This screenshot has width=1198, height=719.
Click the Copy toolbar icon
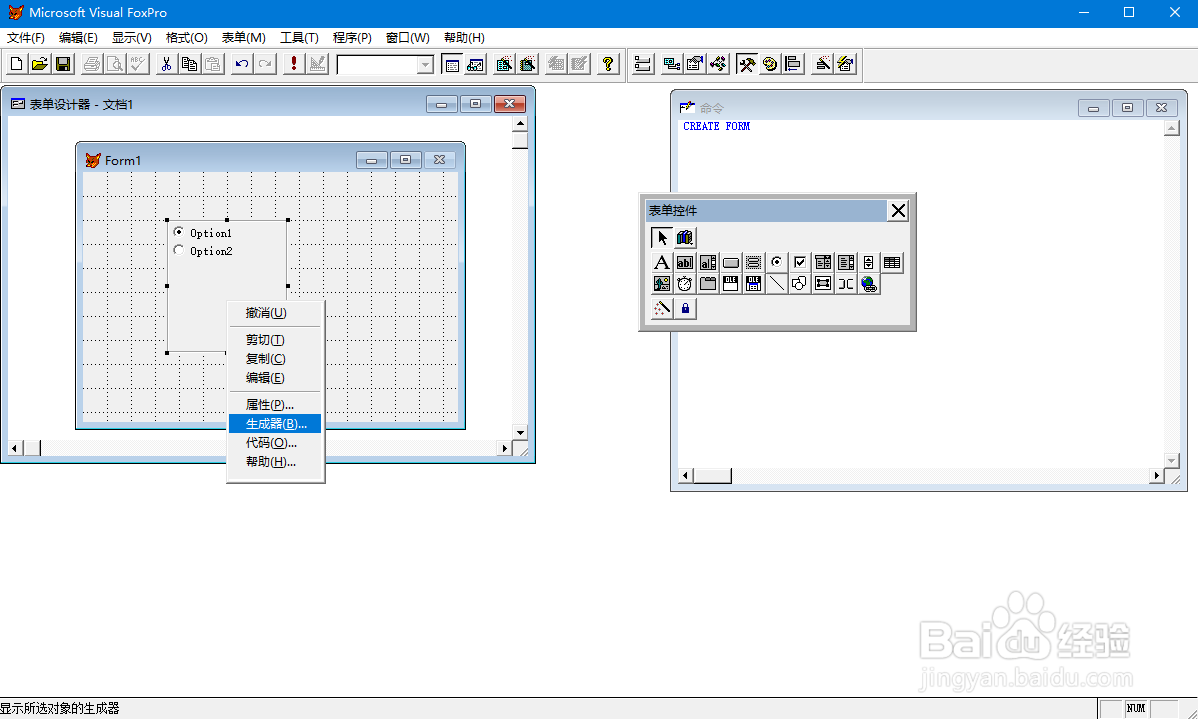coord(189,64)
